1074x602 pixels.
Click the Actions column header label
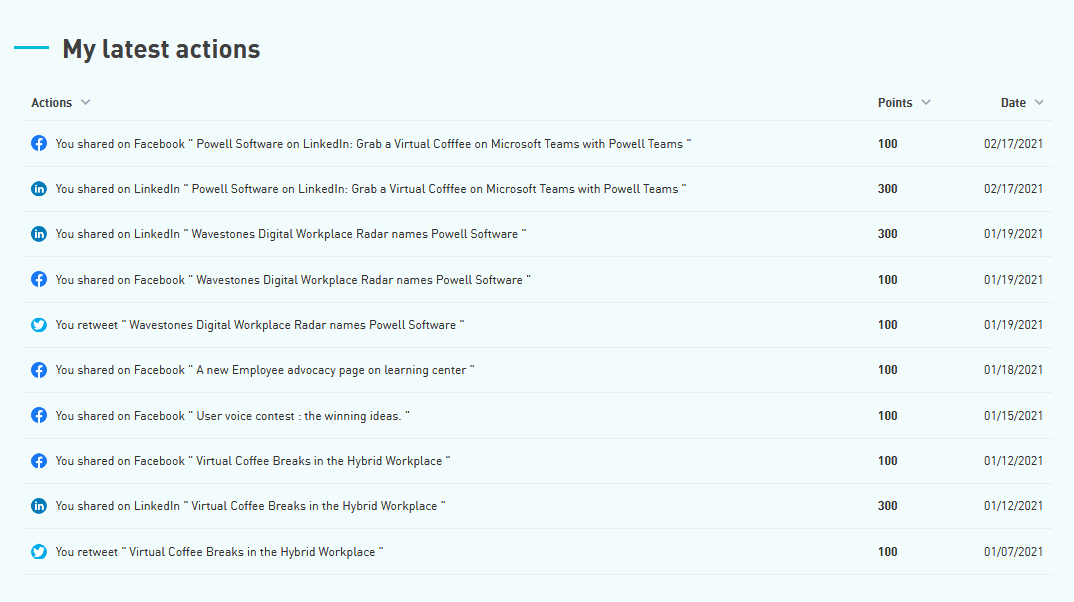(51, 103)
